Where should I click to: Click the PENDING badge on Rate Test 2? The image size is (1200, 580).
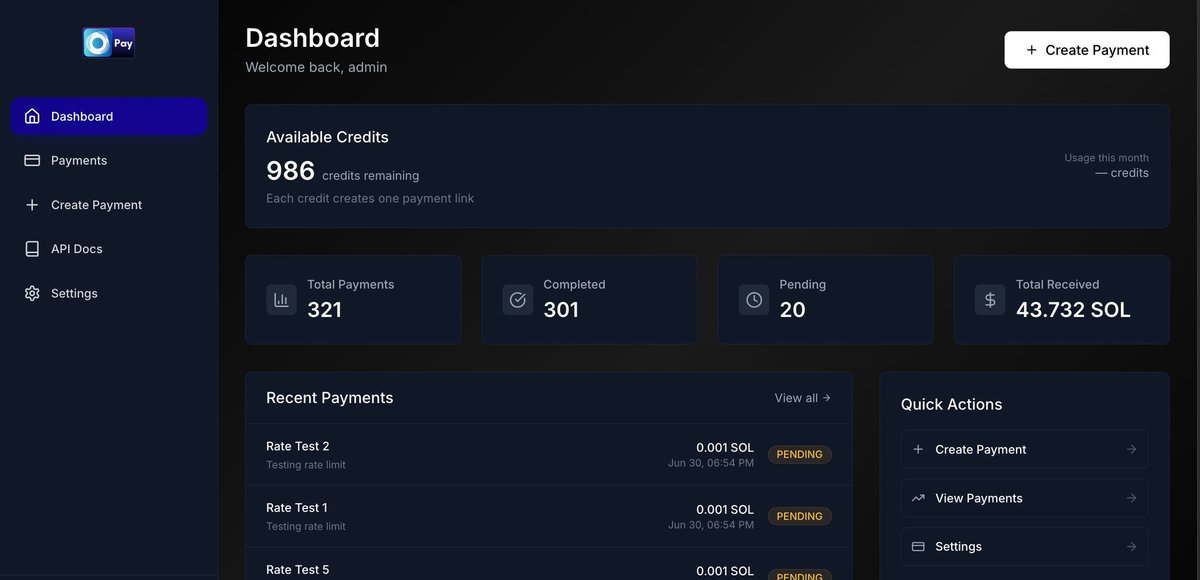(x=800, y=455)
